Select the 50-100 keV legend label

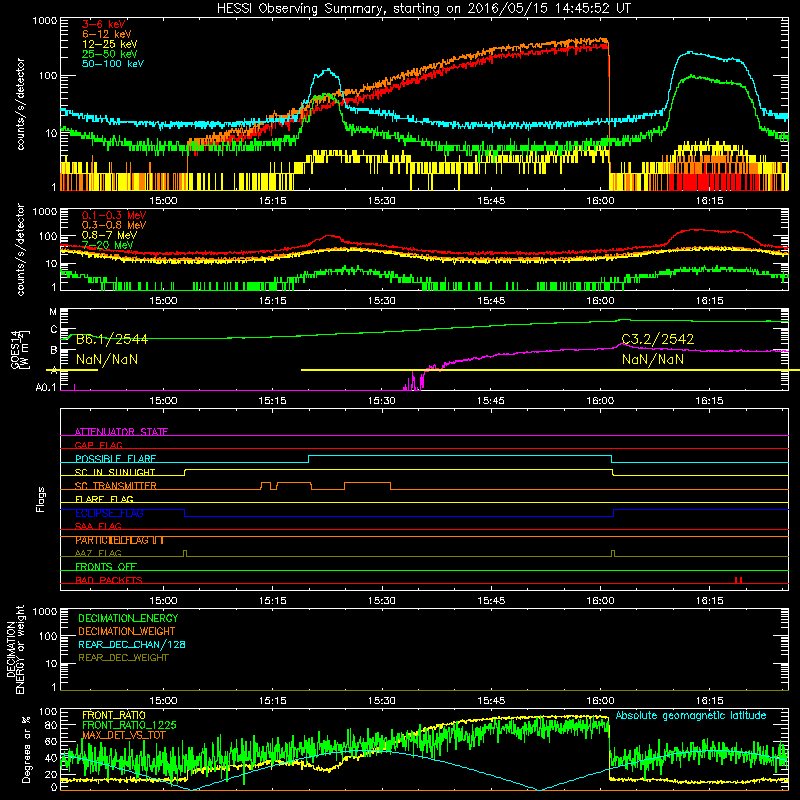113,64
